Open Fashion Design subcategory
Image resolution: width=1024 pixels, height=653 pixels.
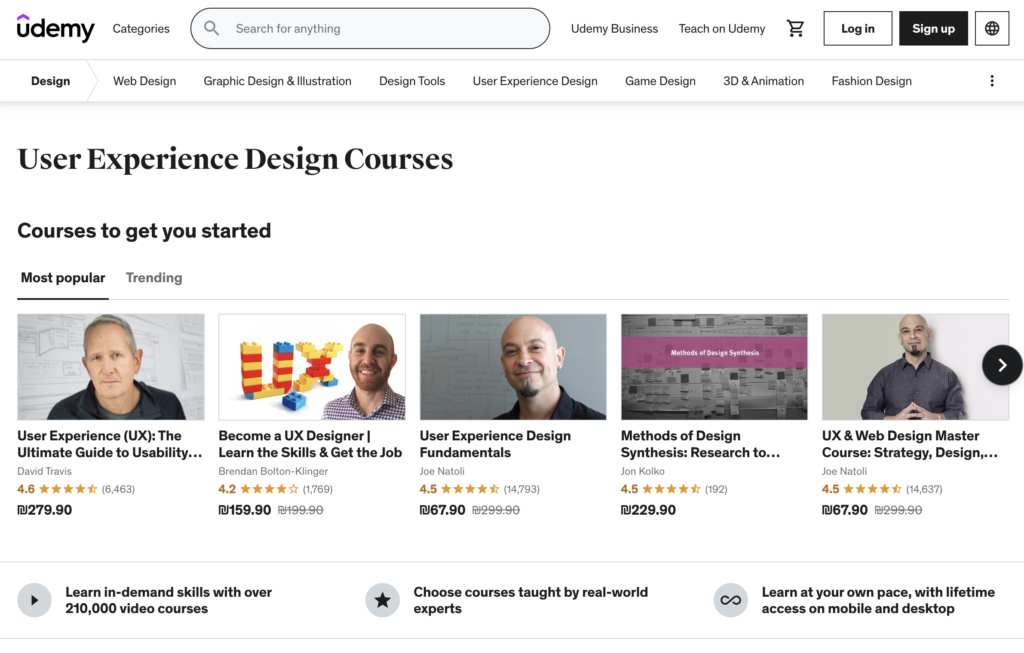click(871, 81)
